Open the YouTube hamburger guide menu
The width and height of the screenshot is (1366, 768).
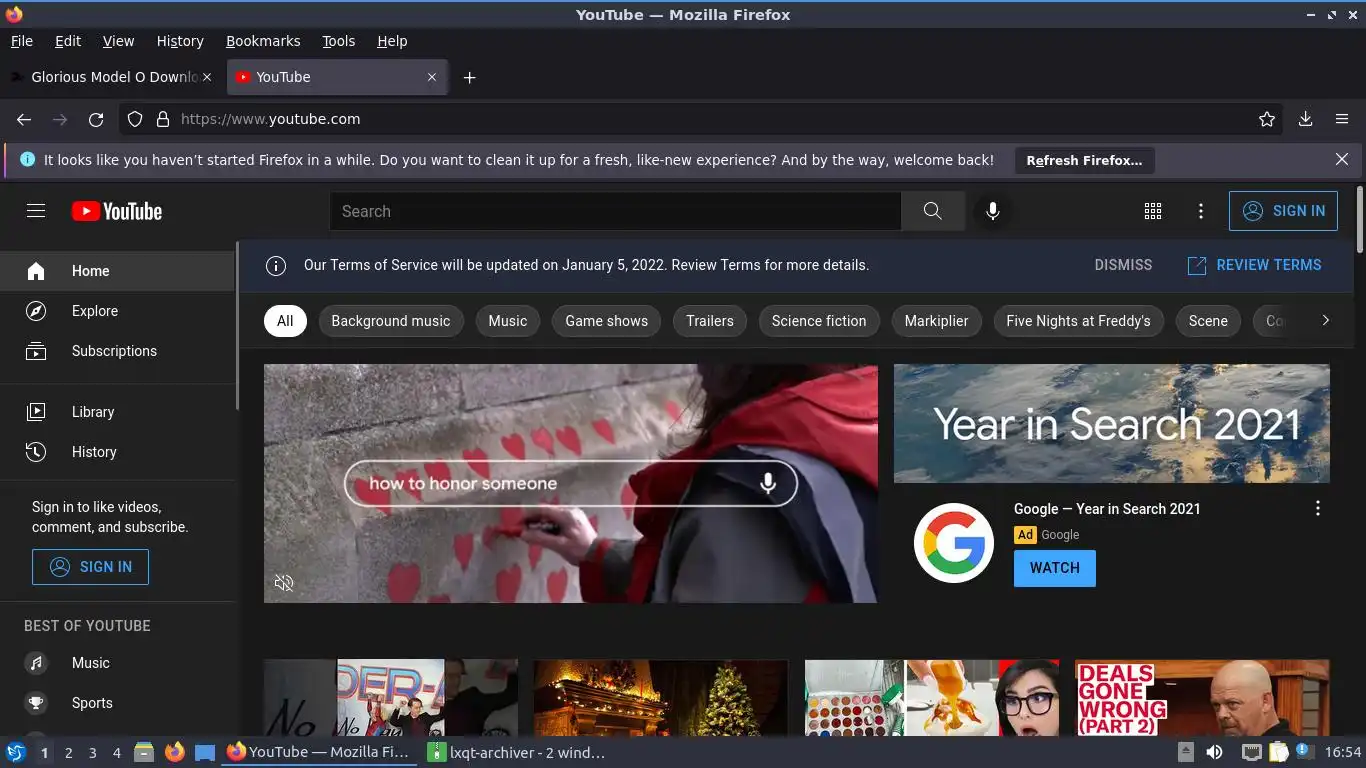point(36,211)
